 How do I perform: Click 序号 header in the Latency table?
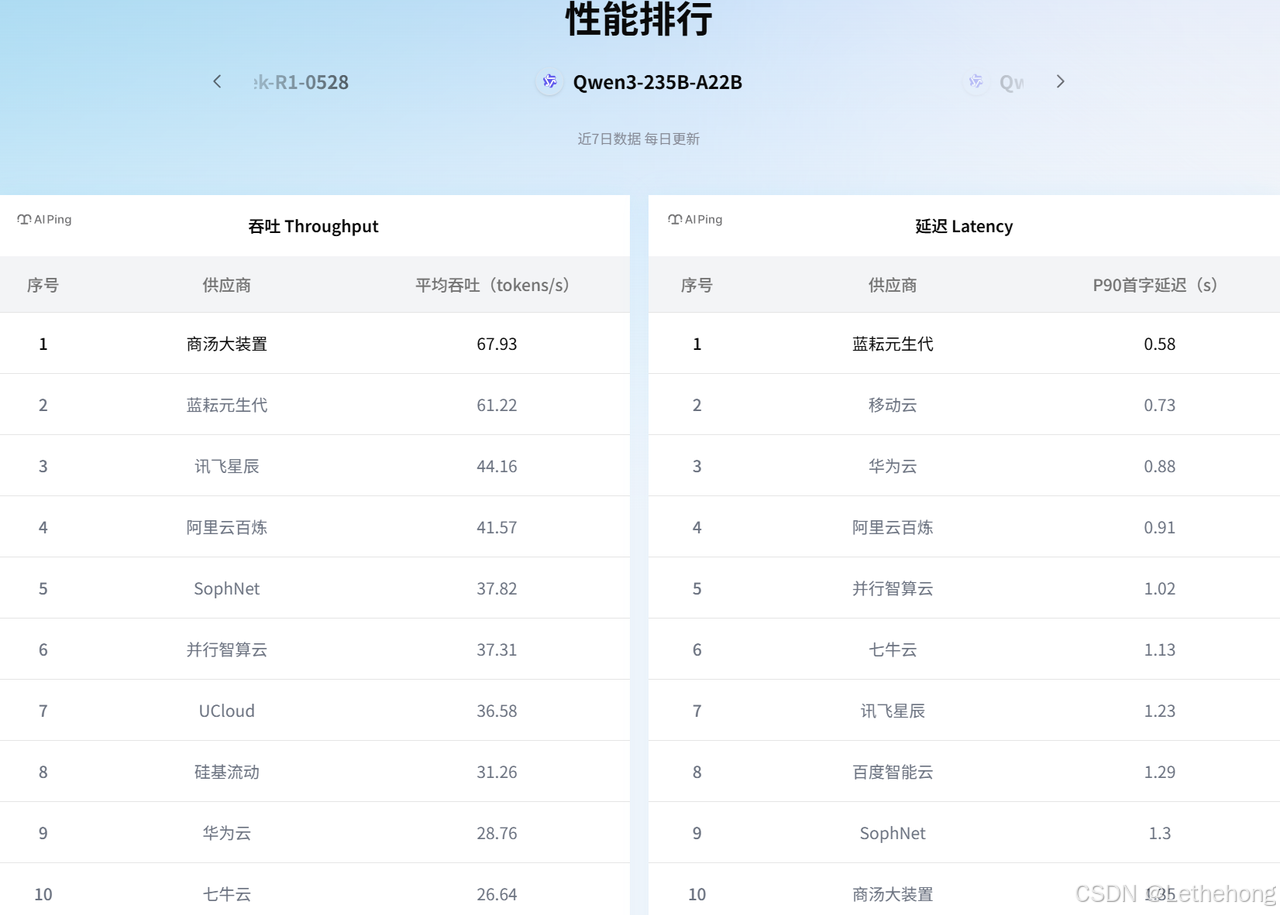(x=697, y=285)
